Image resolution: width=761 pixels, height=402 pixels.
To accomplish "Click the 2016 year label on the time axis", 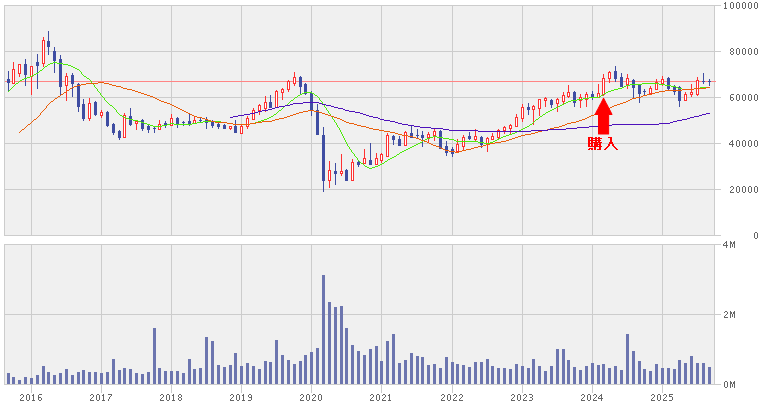I will [x=30, y=398].
